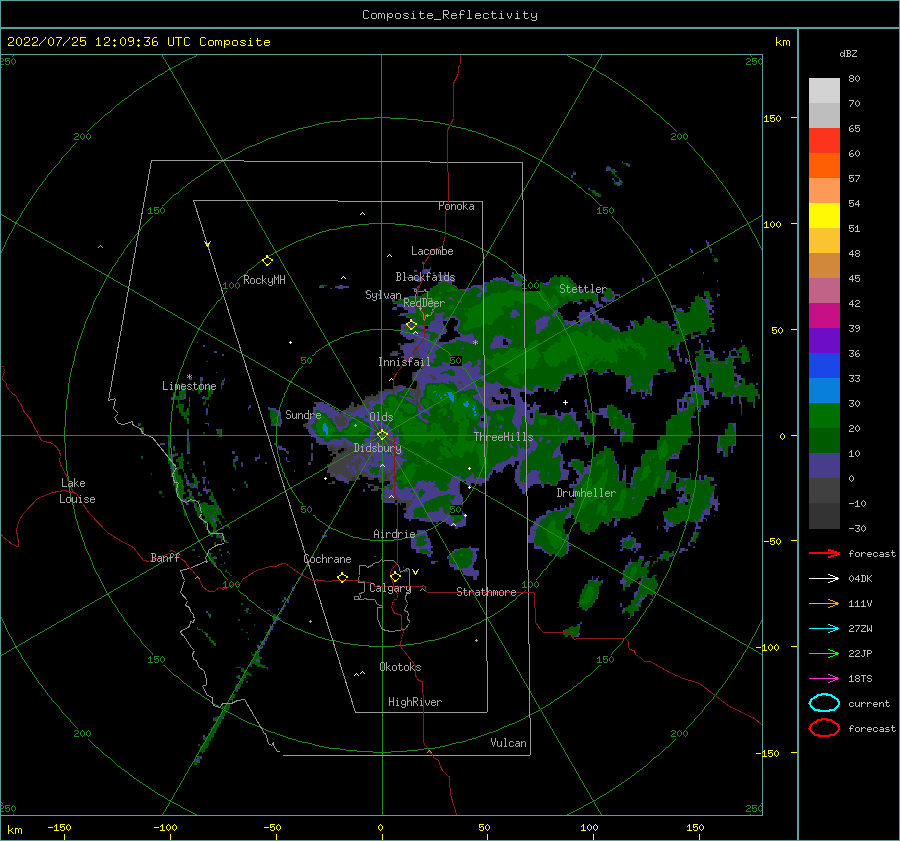Viewport: 900px width, 841px height.
Task: Click the HighRiver city label
Action: [x=415, y=702]
